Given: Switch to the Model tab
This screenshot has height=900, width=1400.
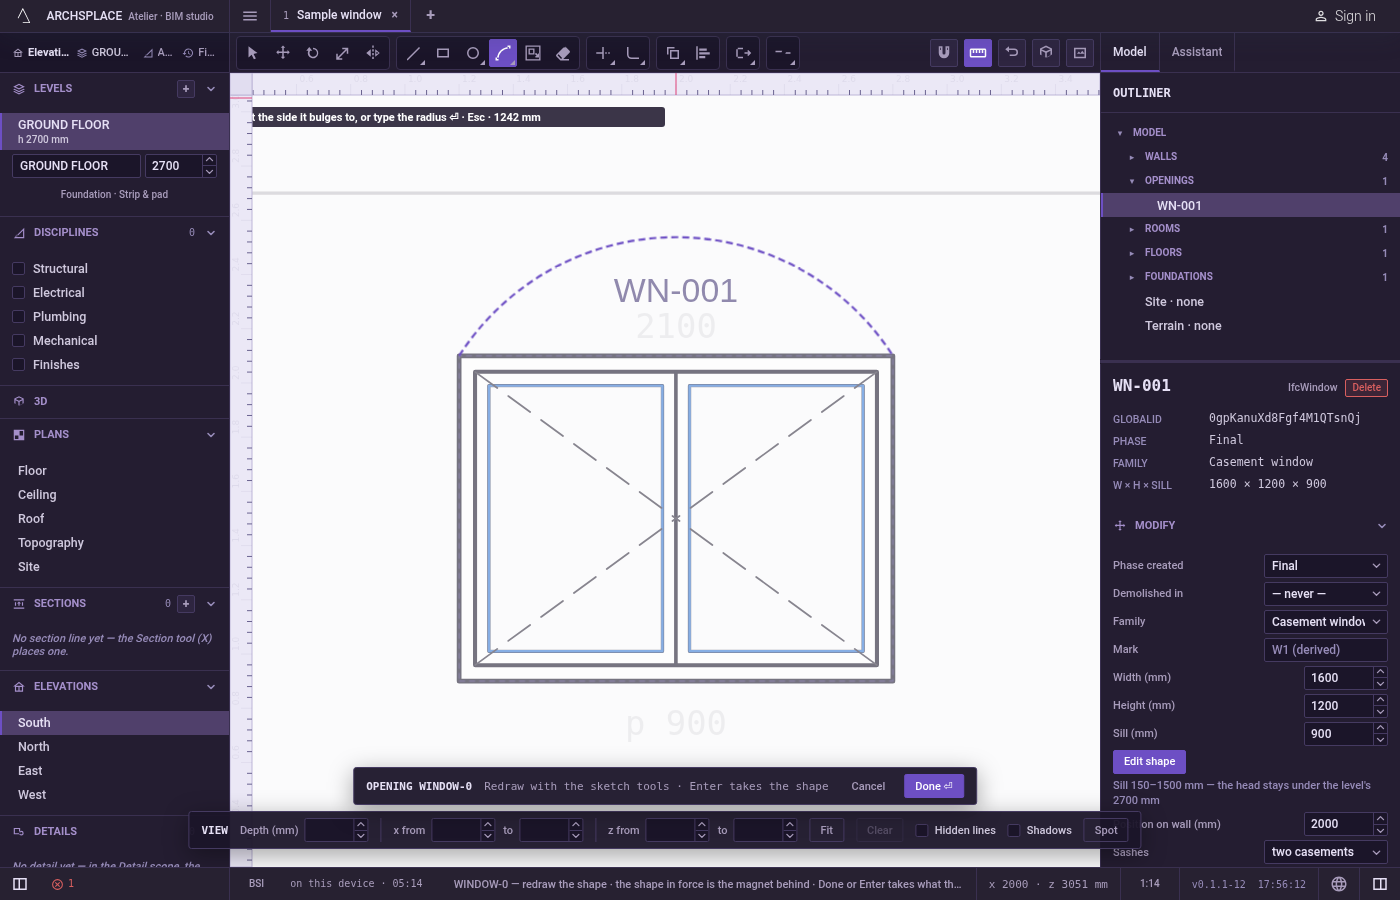Looking at the screenshot, I should tap(1130, 52).
